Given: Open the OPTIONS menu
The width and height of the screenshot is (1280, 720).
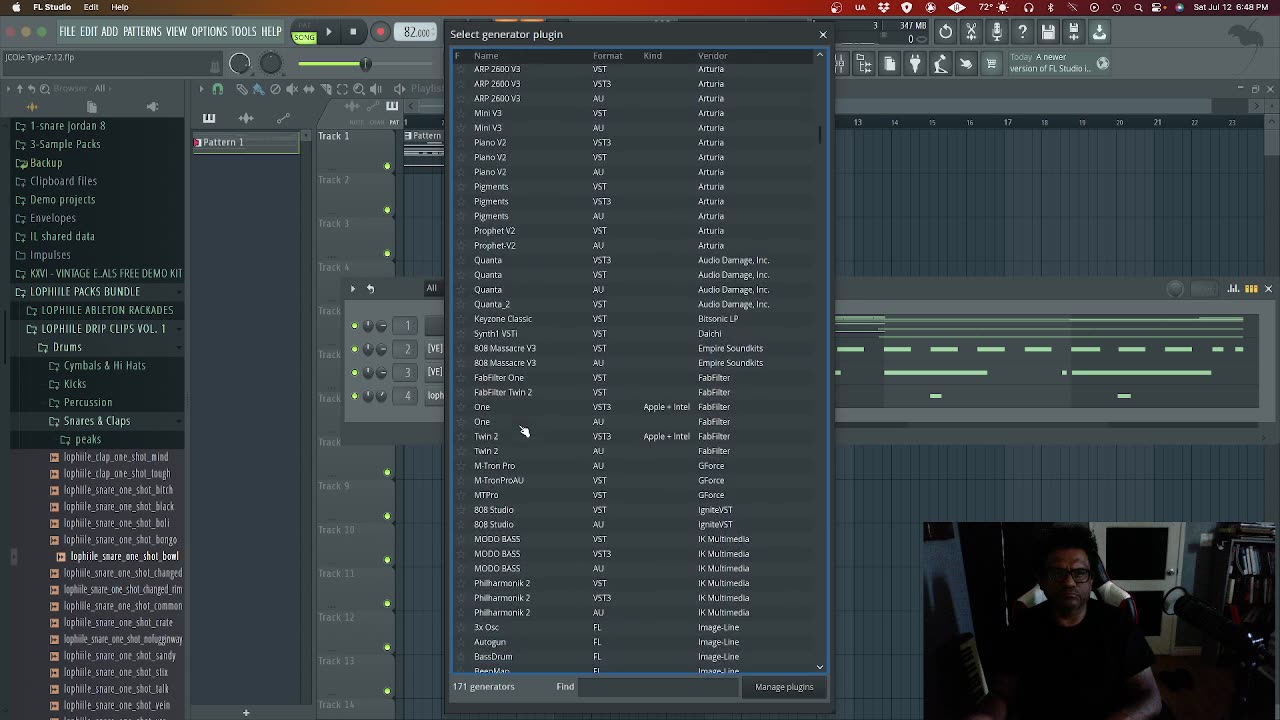Looking at the screenshot, I should pyautogui.click(x=209, y=32).
